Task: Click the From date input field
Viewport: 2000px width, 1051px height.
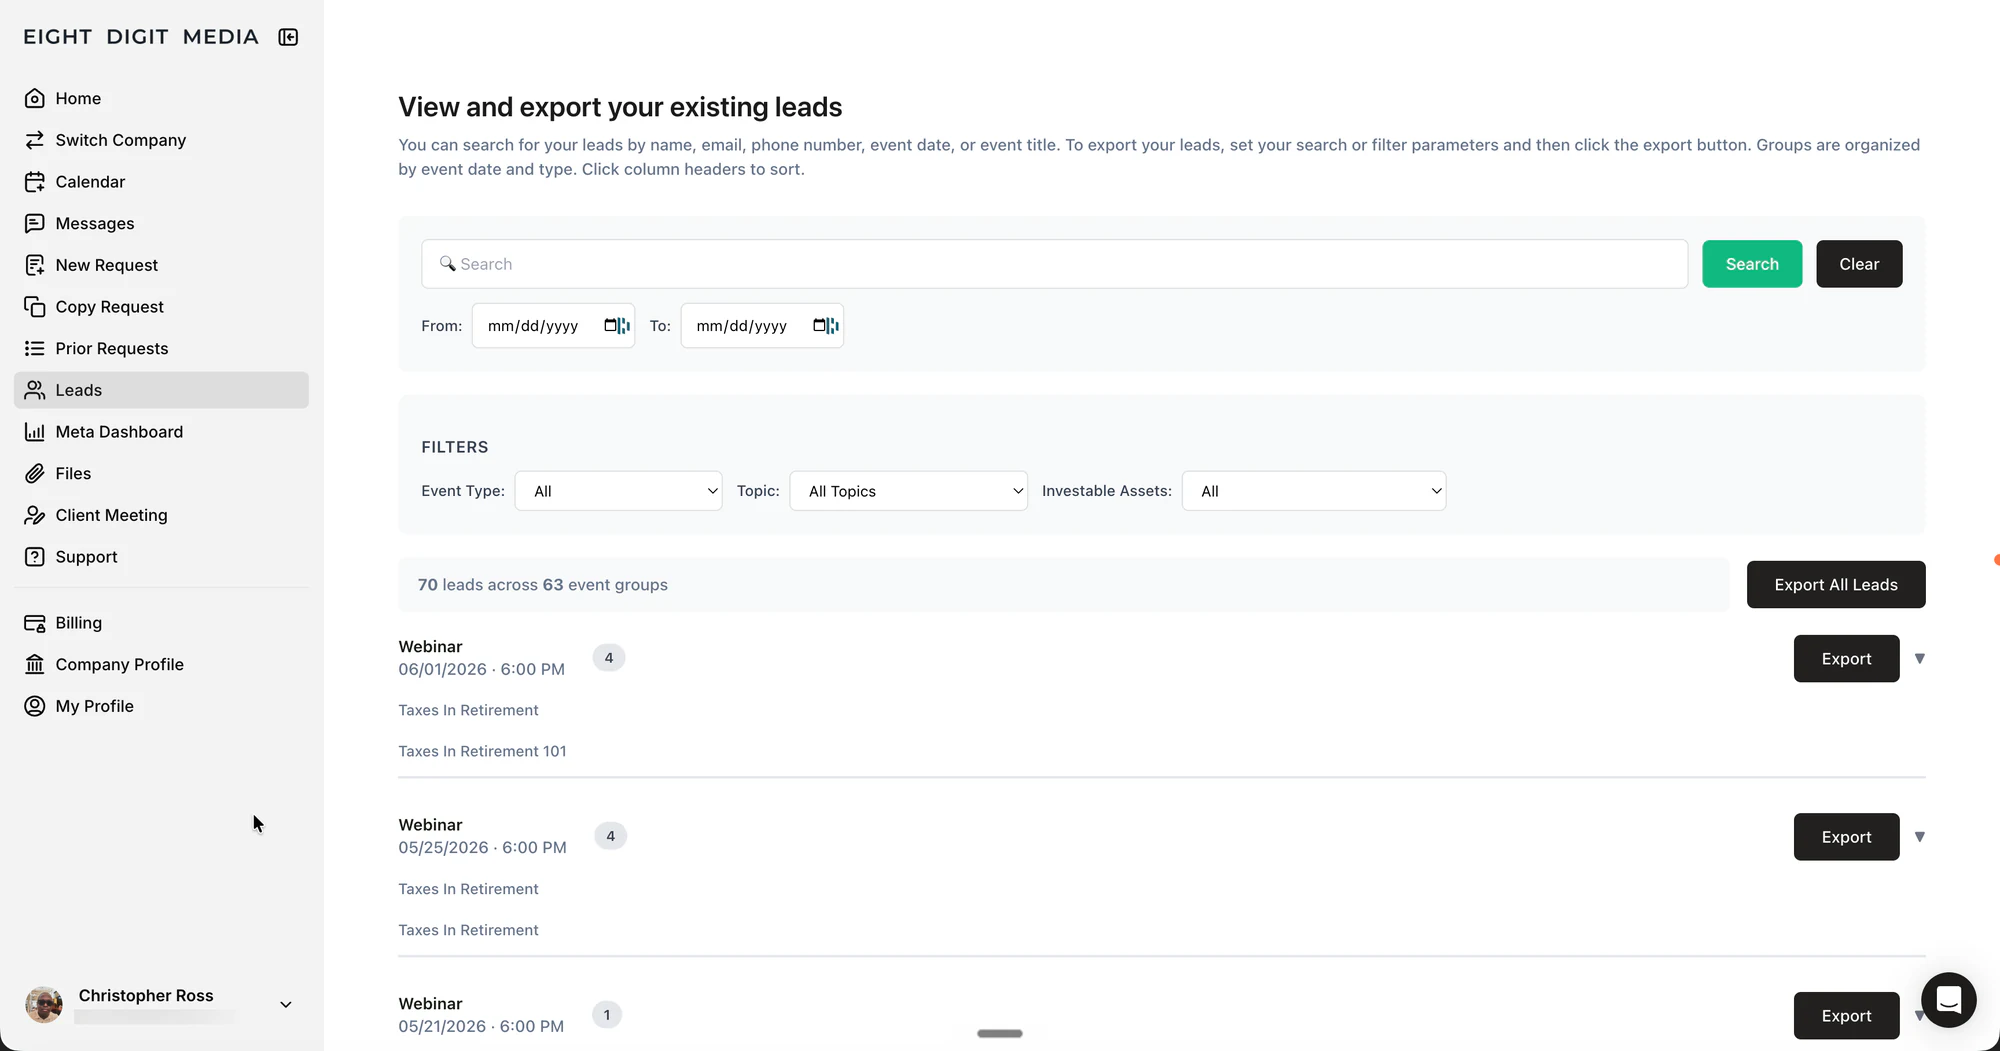Action: (553, 326)
